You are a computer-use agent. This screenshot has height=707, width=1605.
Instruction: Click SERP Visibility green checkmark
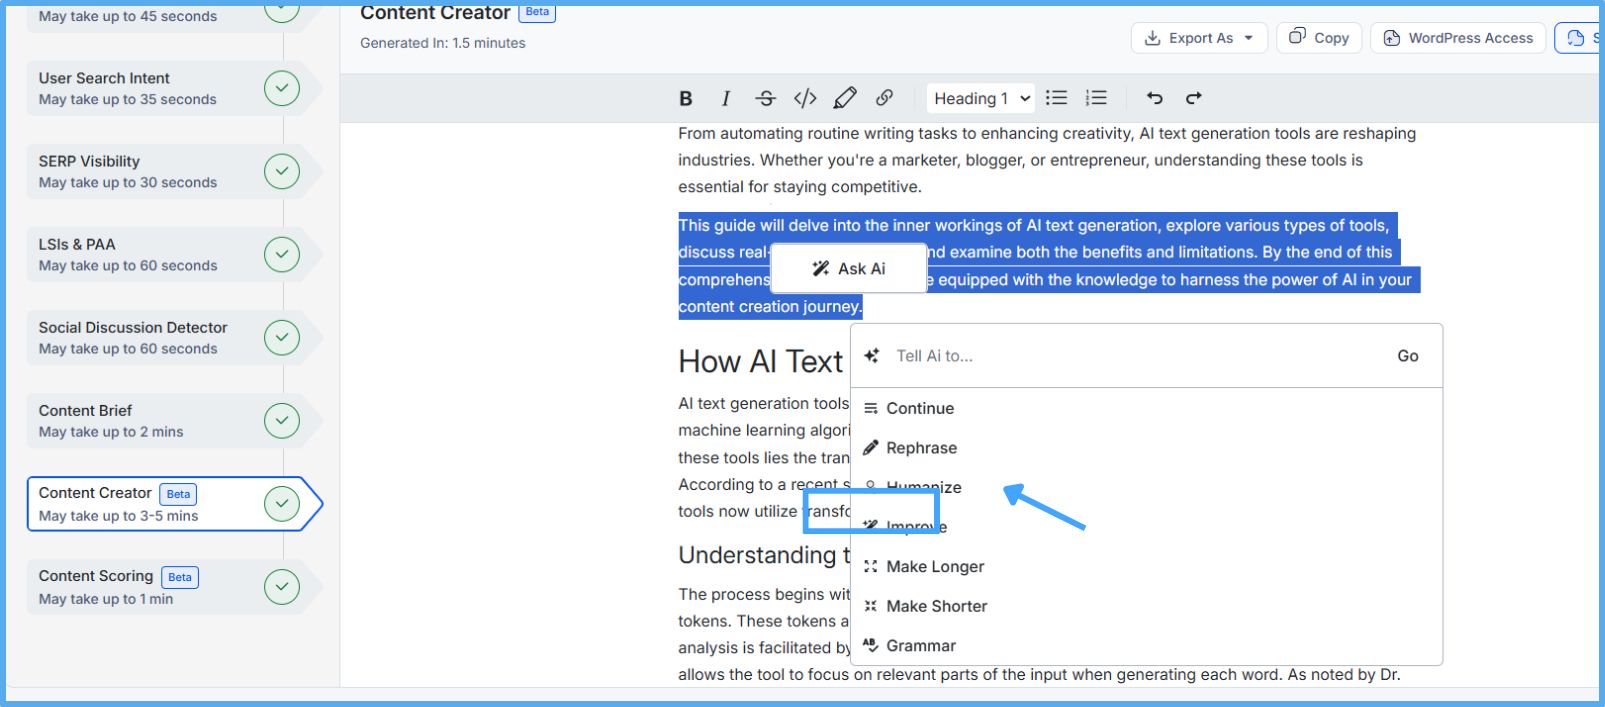coord(282,171)
